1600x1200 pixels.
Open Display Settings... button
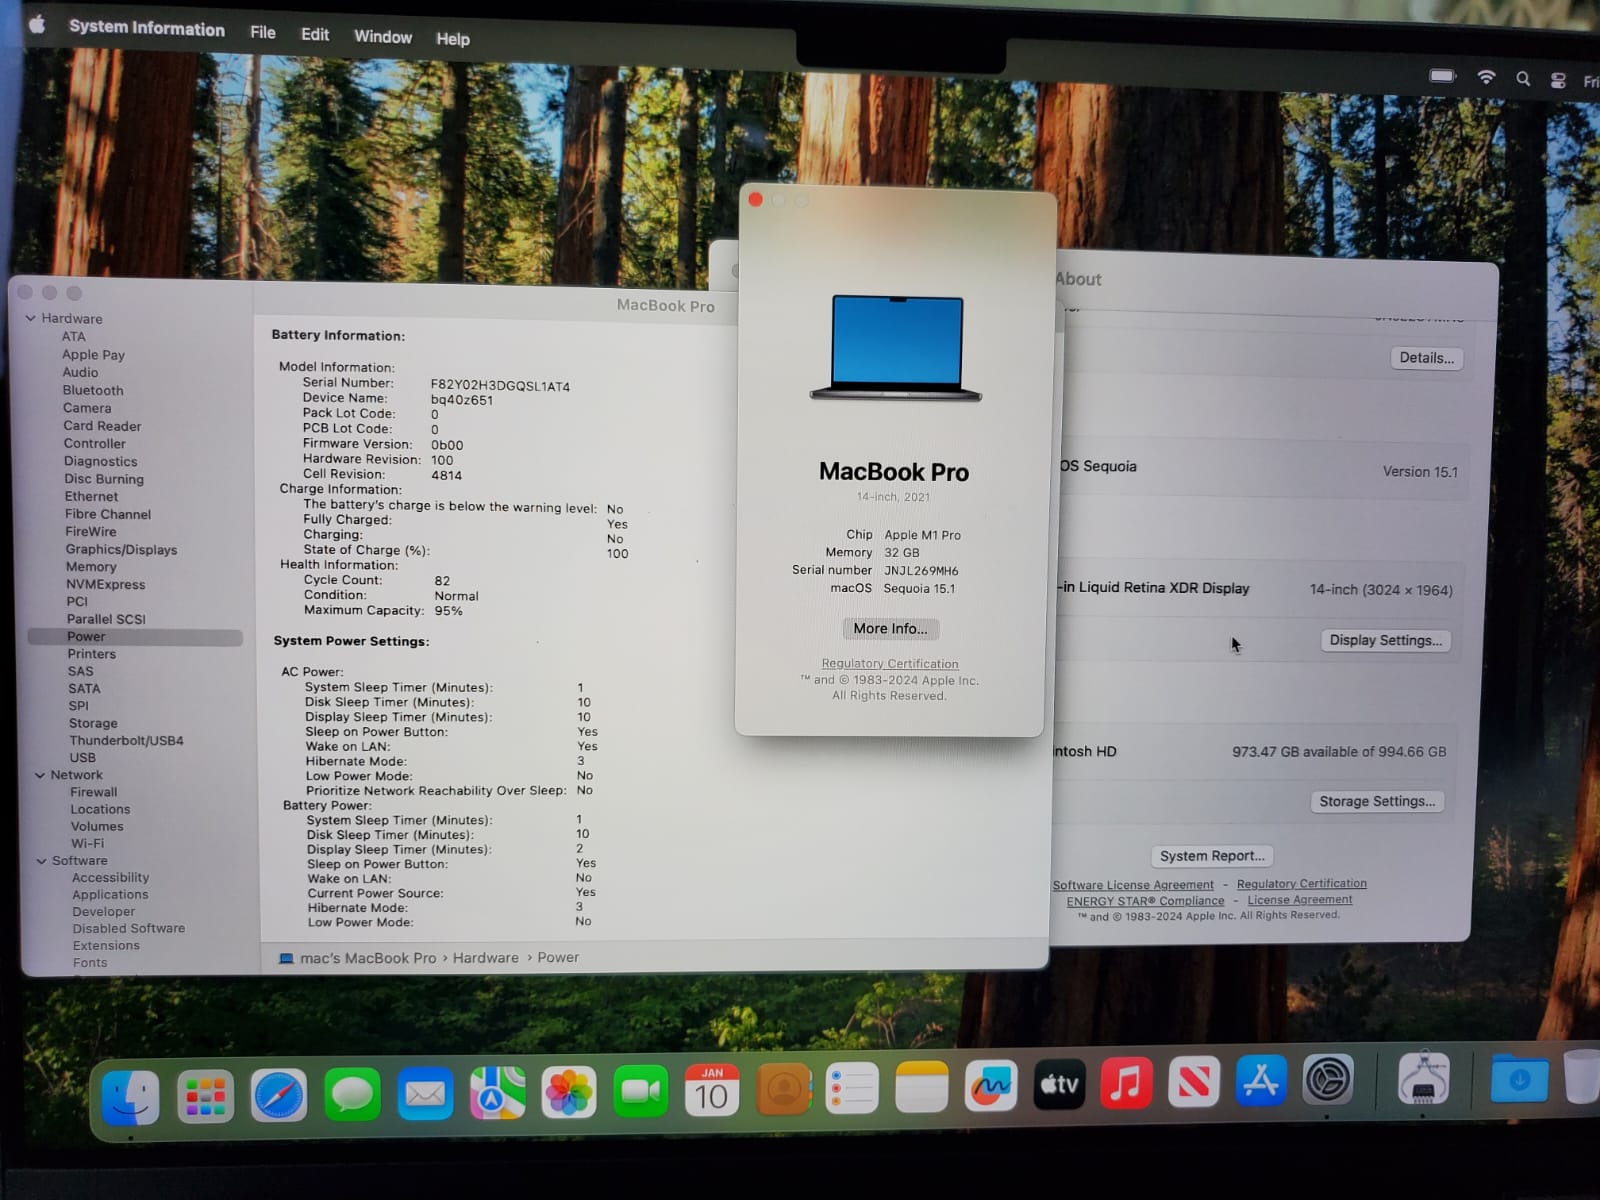click(1385, 640)
